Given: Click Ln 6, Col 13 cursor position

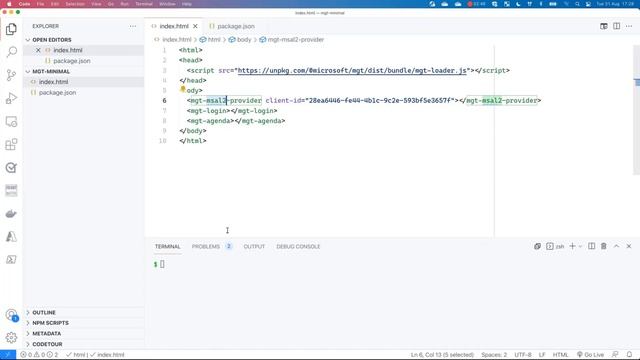Looking at the screenshot, I should [442, 355].
